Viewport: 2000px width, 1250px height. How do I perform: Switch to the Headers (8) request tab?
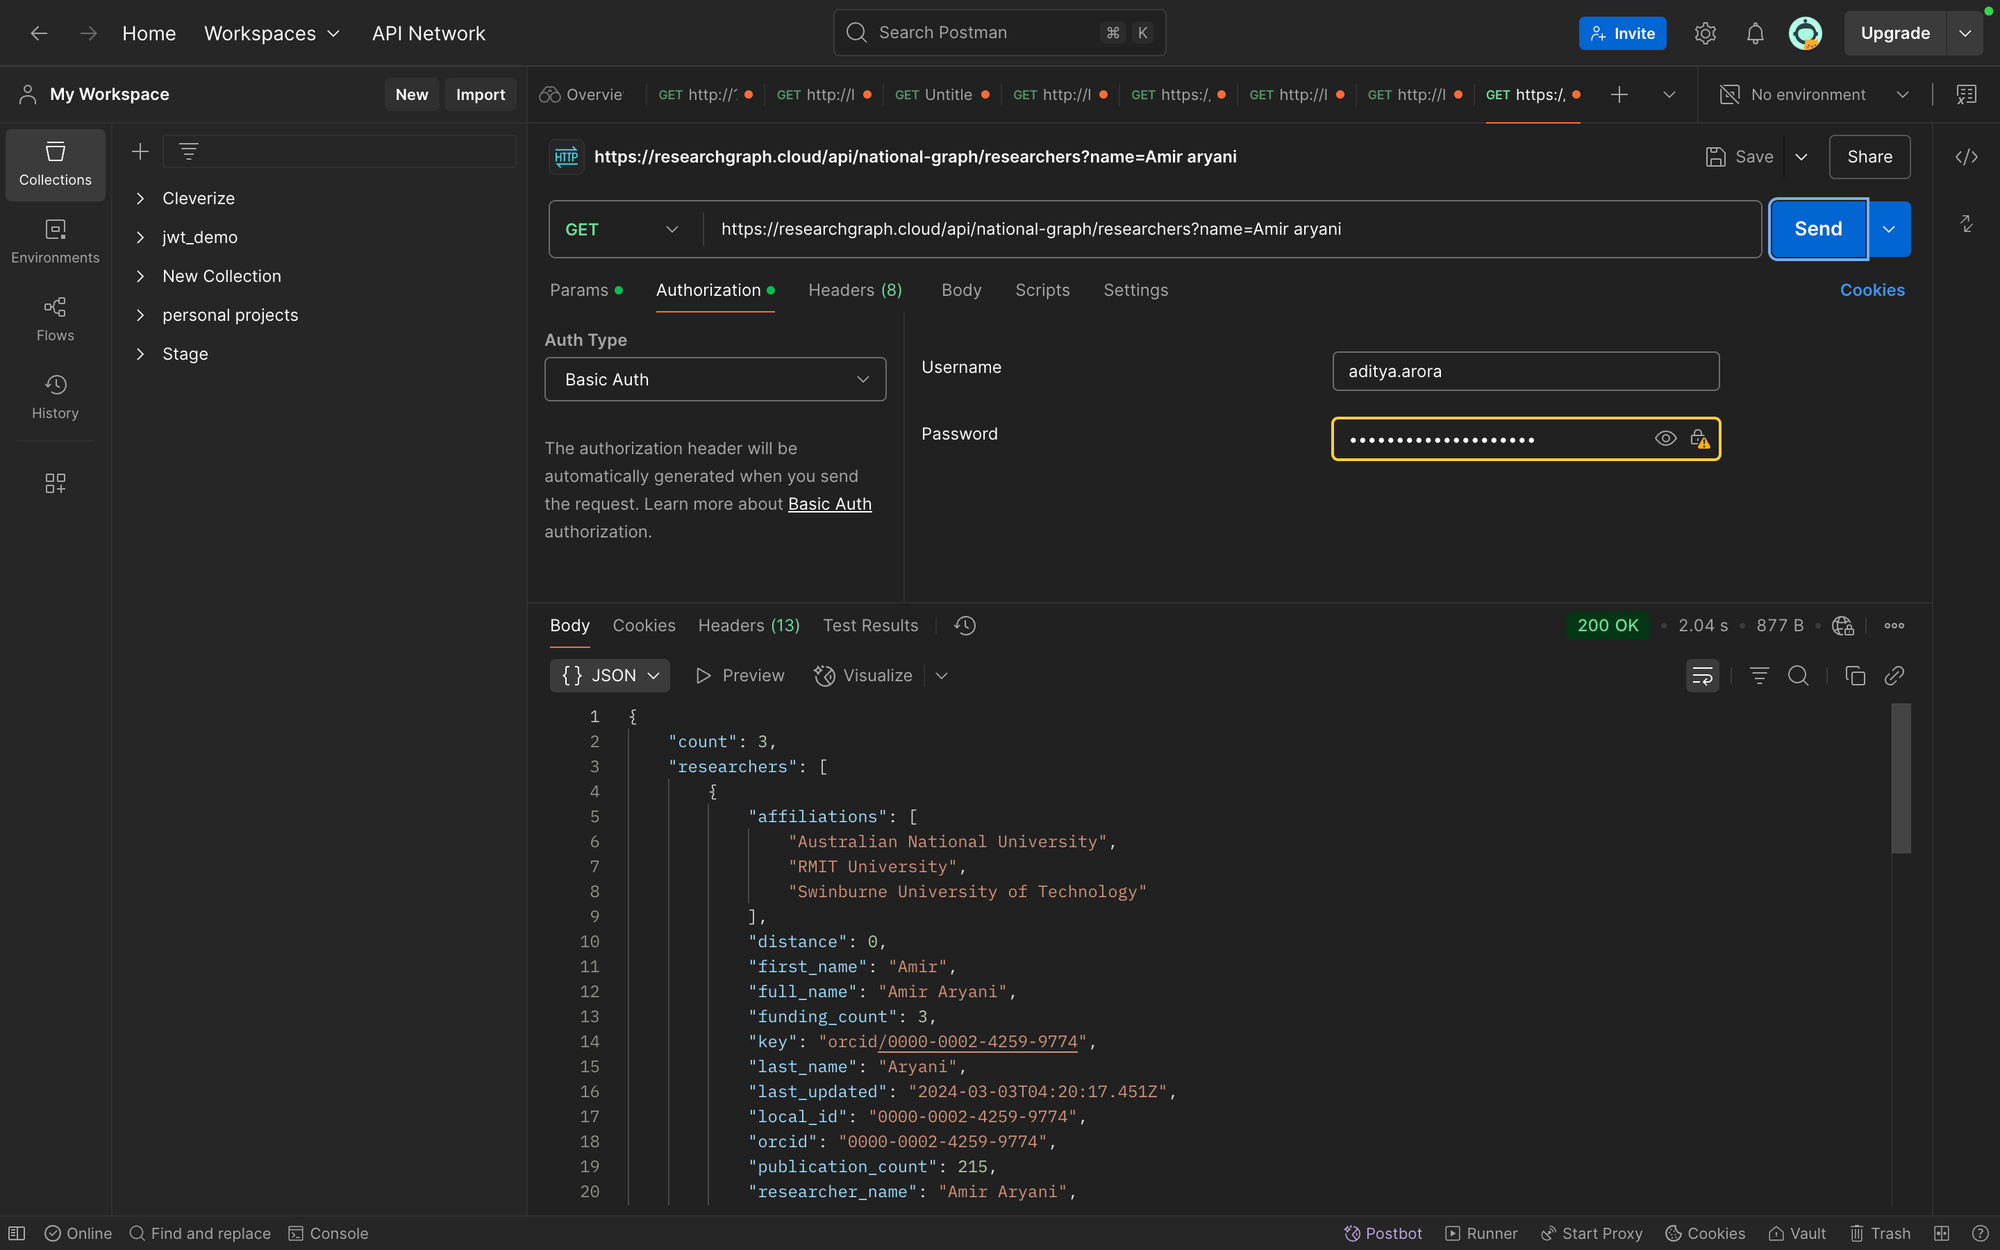click(x=855, y=290)
